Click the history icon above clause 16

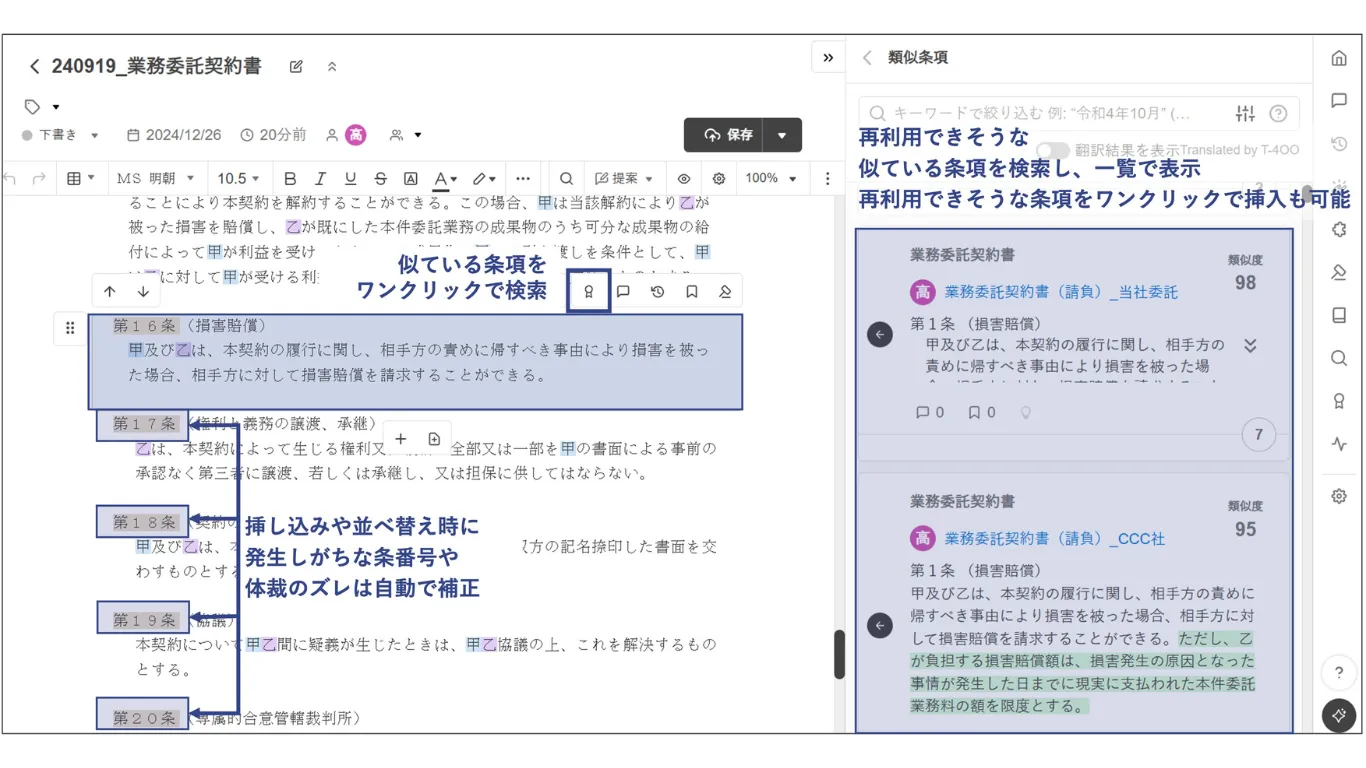657,292
